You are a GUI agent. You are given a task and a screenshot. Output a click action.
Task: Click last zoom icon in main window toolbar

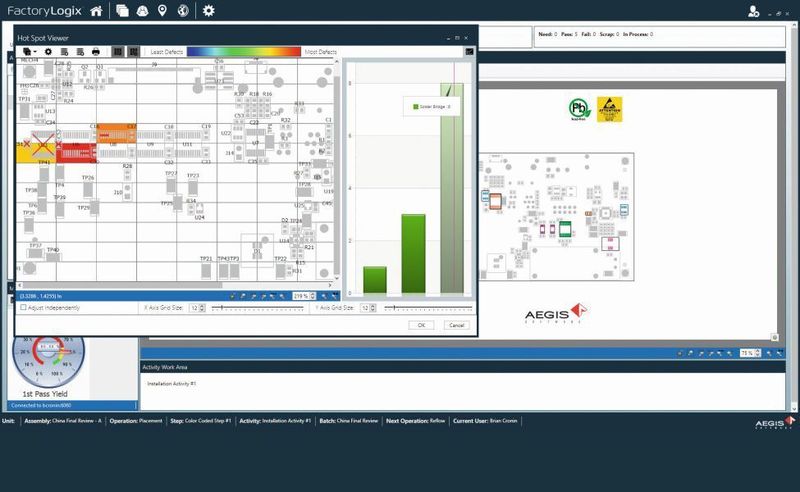779,353
